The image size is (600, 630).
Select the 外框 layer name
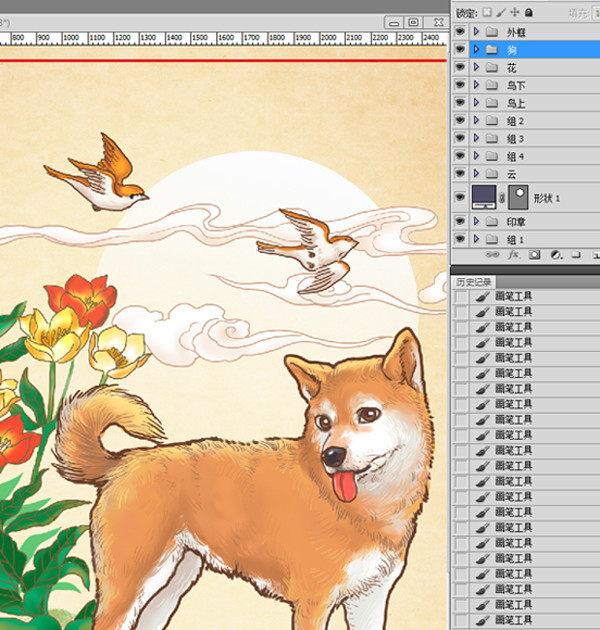tap(516, 32)
